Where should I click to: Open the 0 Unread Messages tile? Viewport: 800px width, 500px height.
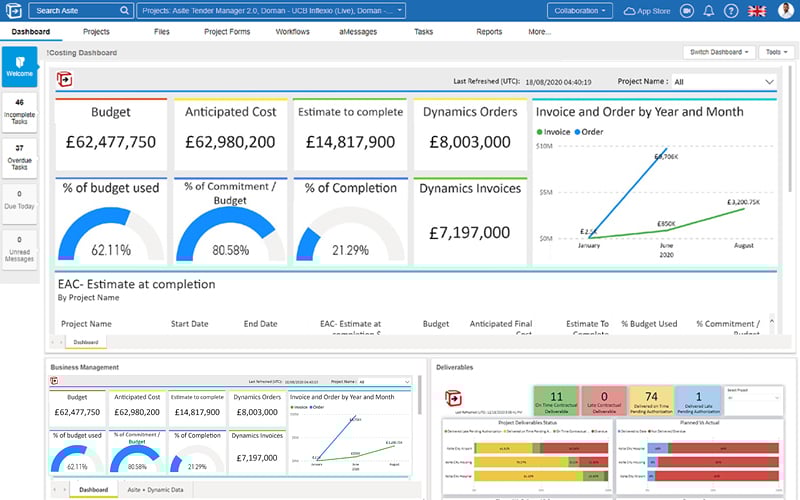click(x=19, y=250)
